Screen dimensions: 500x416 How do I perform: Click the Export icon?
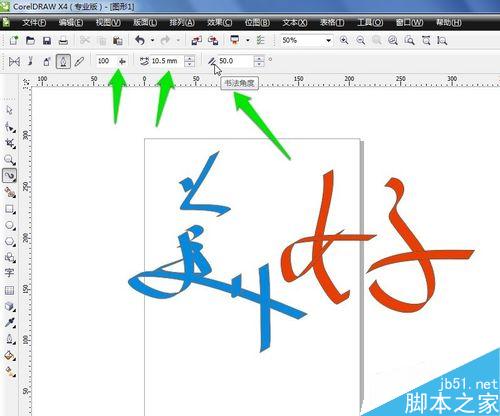pos(213,41)
